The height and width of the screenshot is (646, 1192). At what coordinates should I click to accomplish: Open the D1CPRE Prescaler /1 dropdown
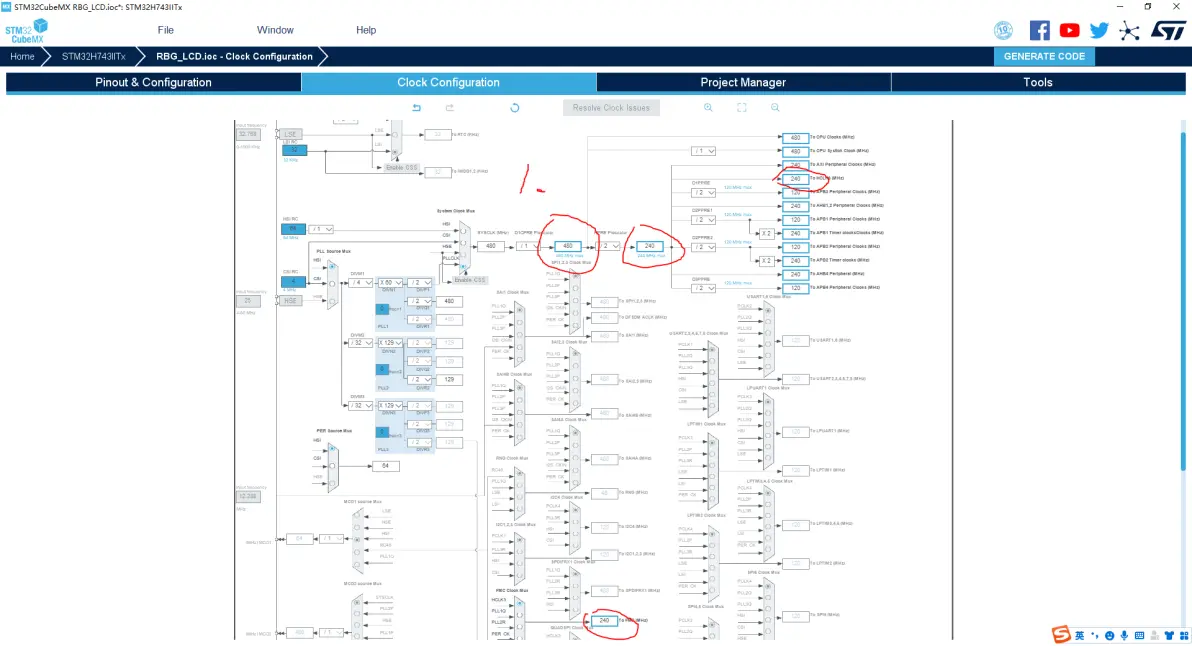[526, 246]
